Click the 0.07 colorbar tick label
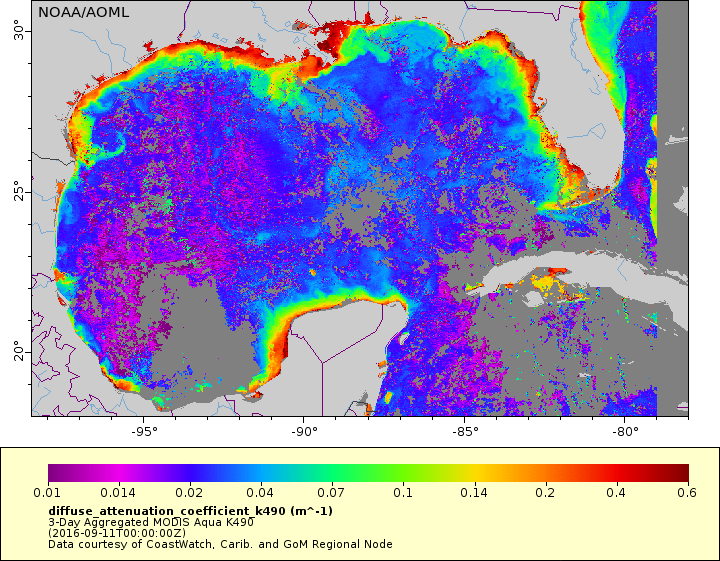 [x=331, y=493]
